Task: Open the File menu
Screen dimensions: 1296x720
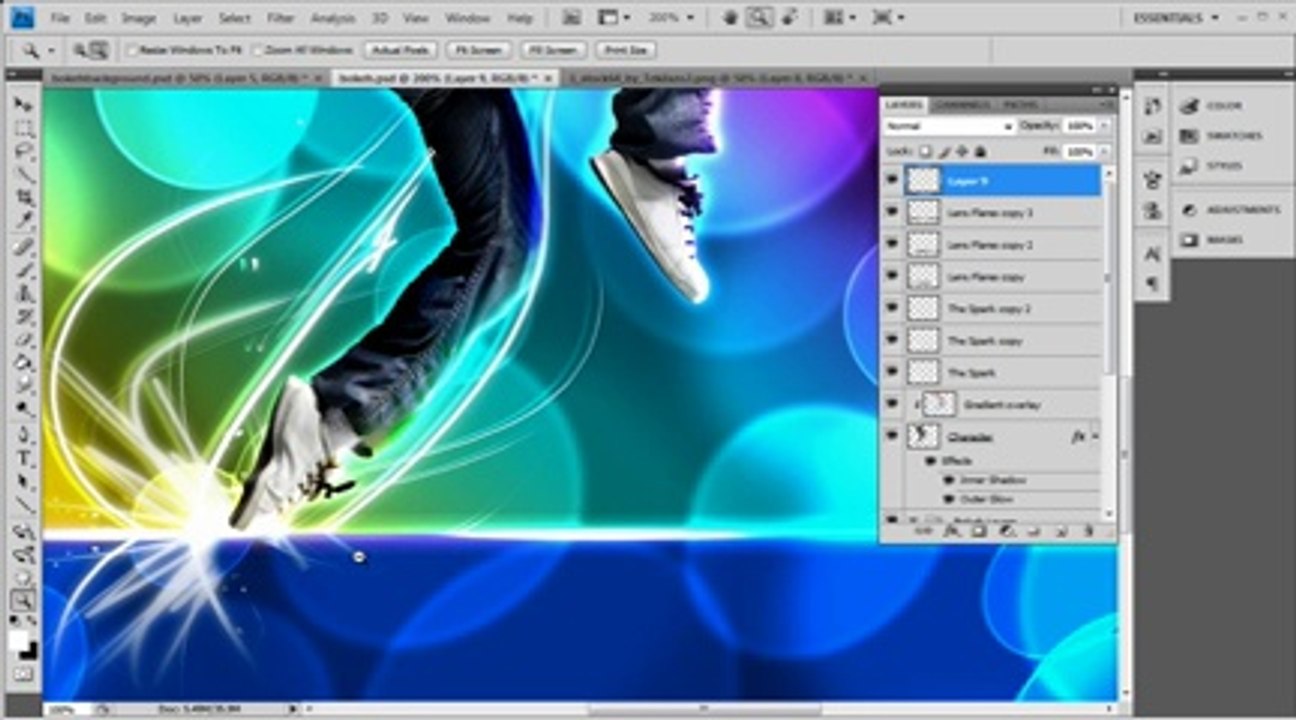Action: tap(60, 18)
